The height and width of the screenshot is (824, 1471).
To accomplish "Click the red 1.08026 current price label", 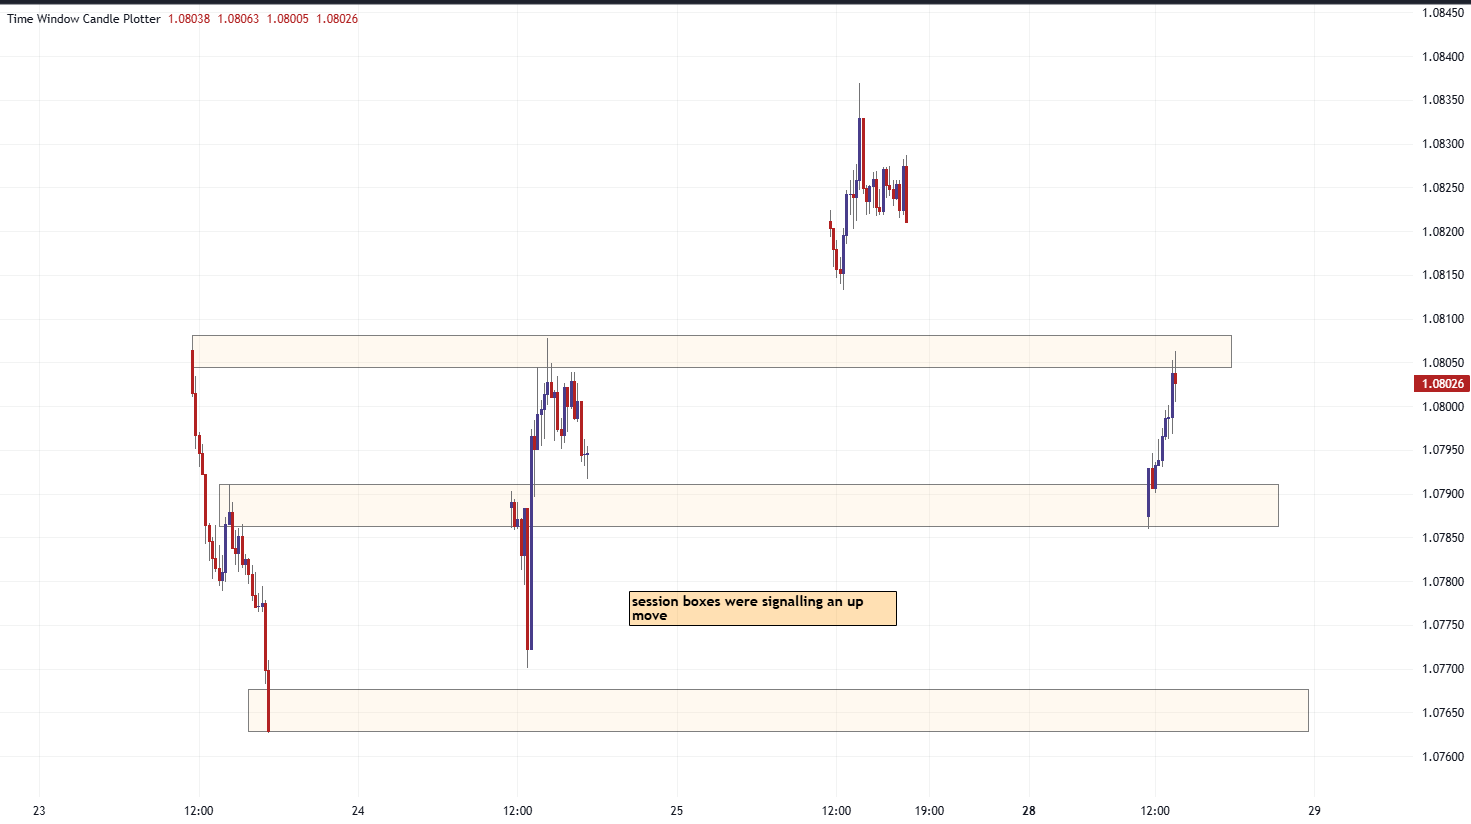I will pyautogui.click(x=1440, y=384).
